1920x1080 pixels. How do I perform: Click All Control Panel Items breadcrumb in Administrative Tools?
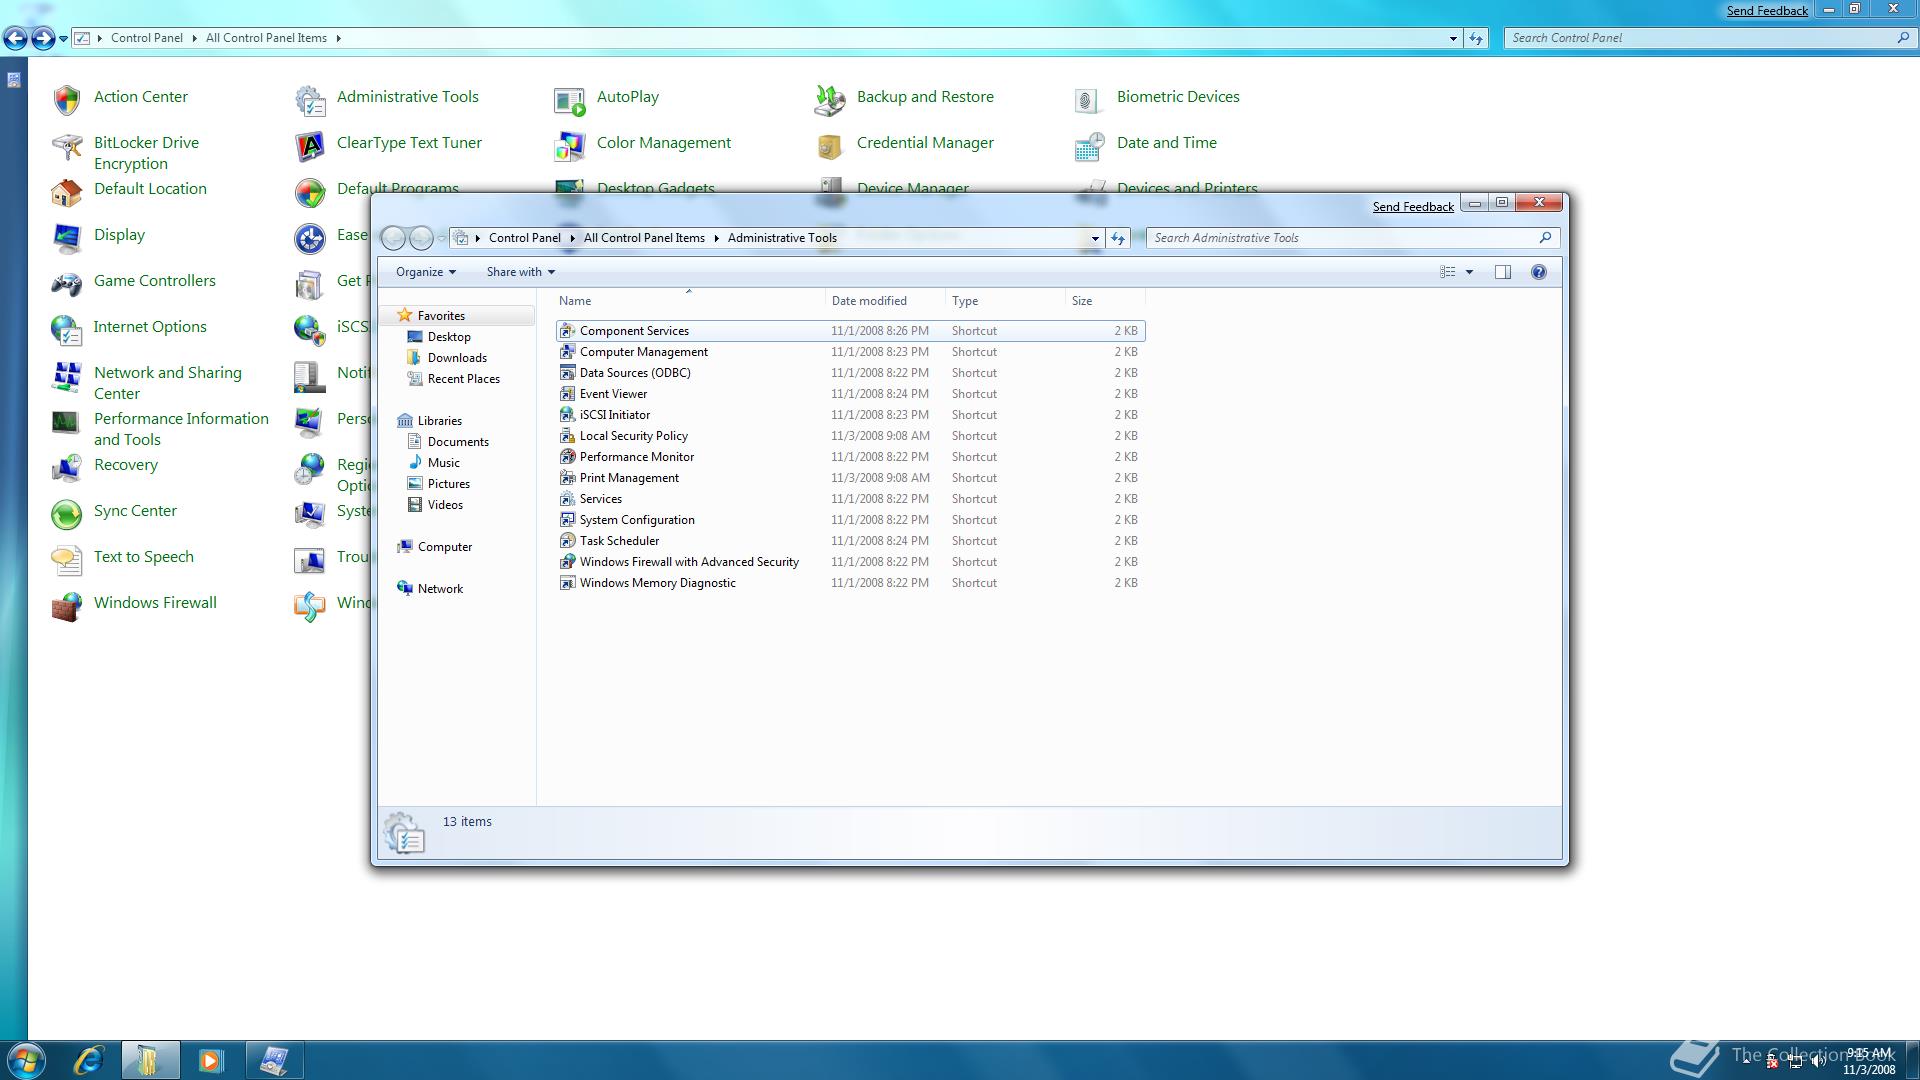pyautogui.click(x=644, y=238)
